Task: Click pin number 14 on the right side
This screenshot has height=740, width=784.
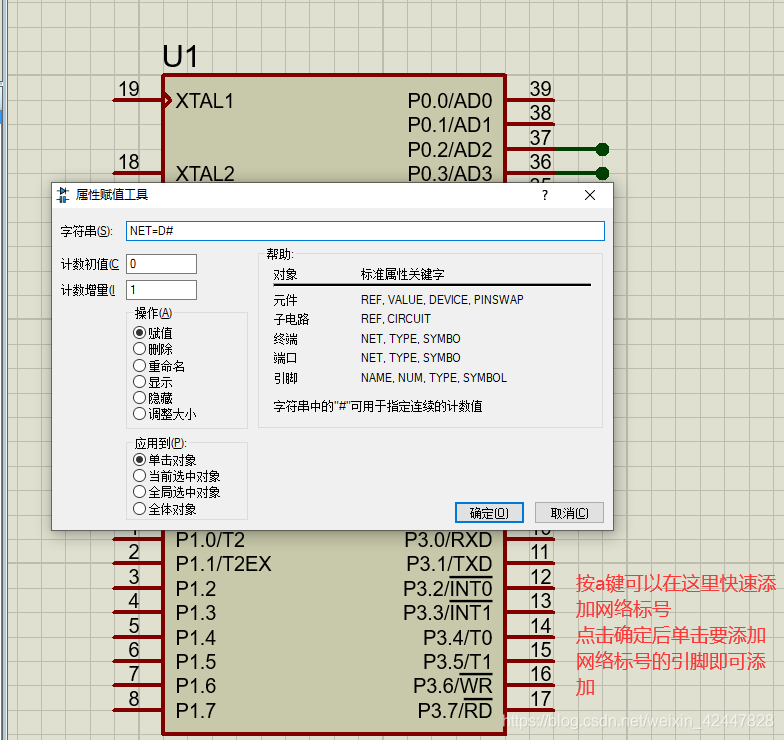Action: (540, 626)
